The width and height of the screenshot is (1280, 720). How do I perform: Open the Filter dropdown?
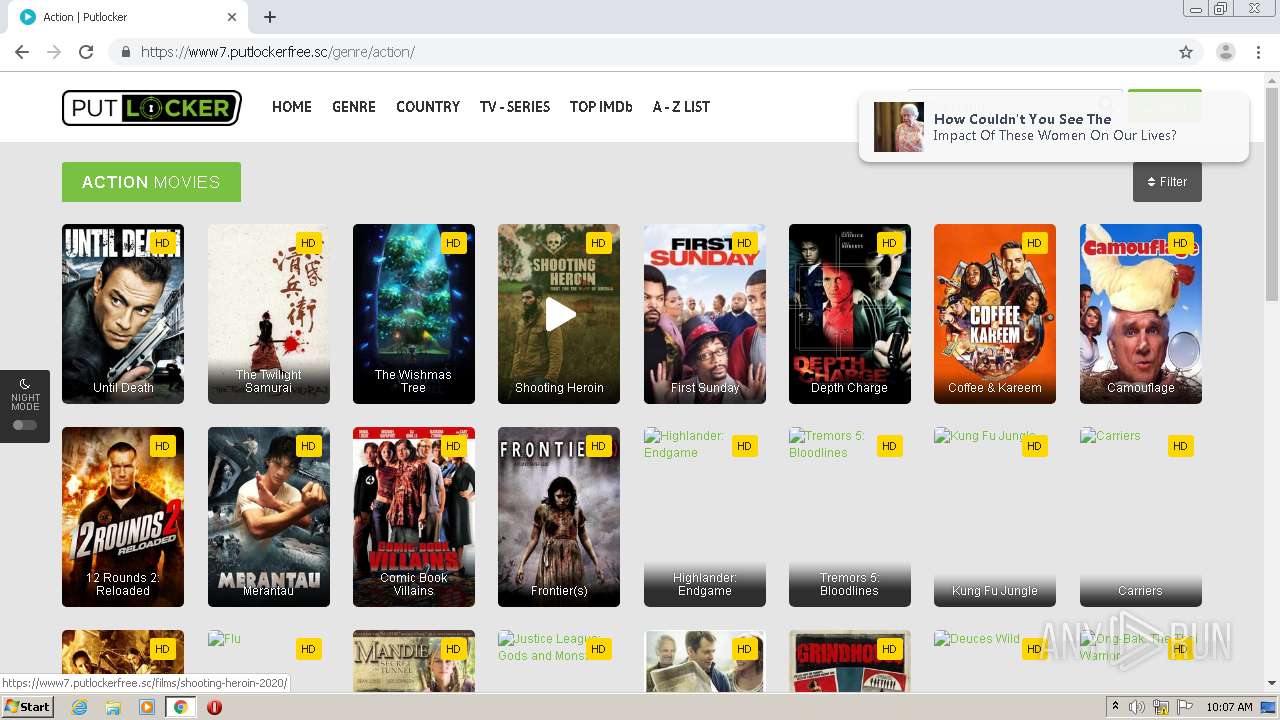point(1167,182)
